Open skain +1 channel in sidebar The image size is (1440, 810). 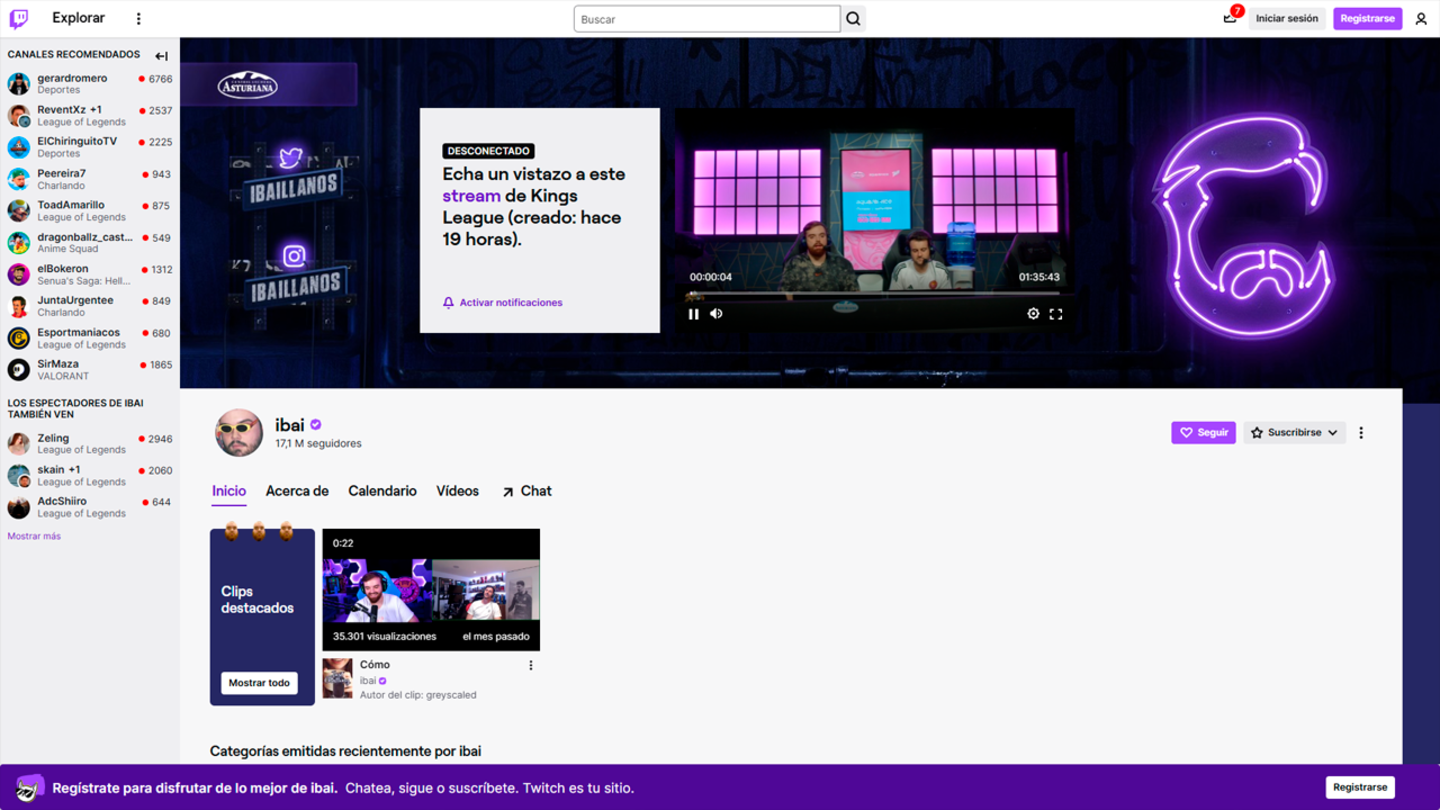tap(90, 476)
